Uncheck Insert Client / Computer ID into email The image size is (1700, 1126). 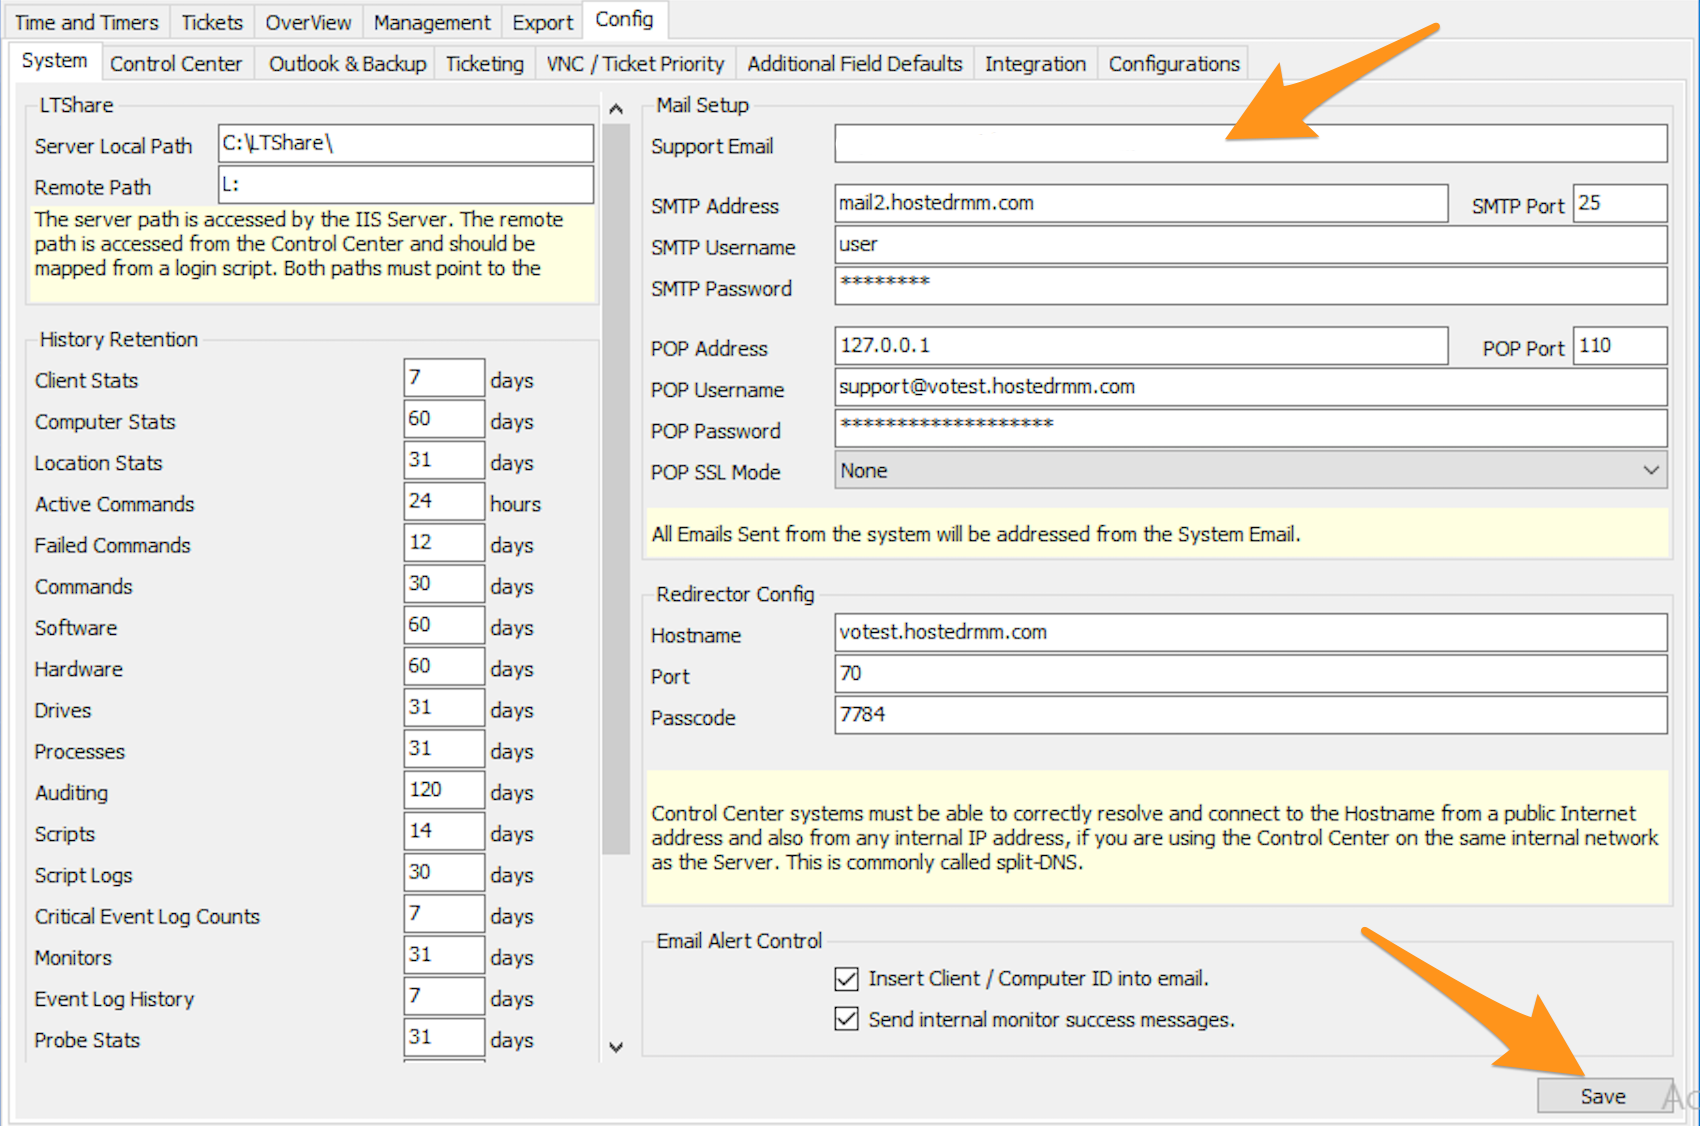click(x=845, y=979)
